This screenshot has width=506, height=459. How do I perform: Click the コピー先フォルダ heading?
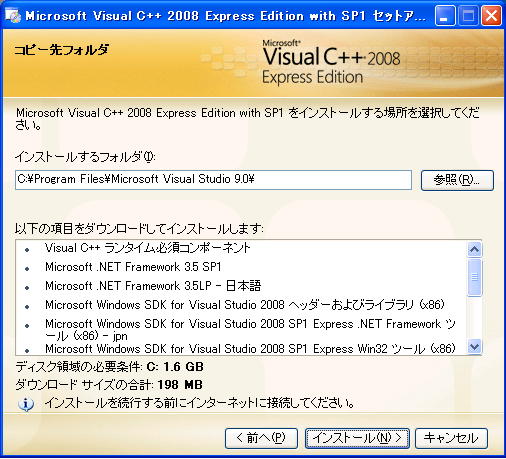(x=62, y=50)
